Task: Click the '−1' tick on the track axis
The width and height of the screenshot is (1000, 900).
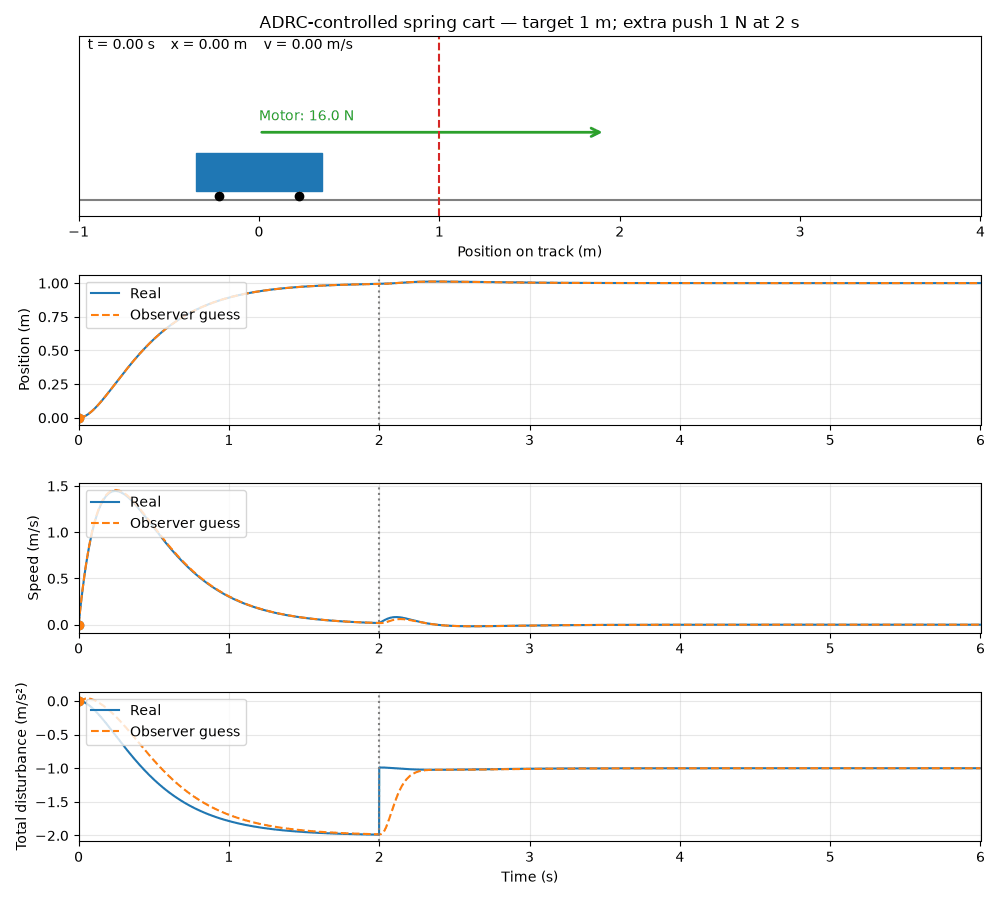Action: (78, 232)
